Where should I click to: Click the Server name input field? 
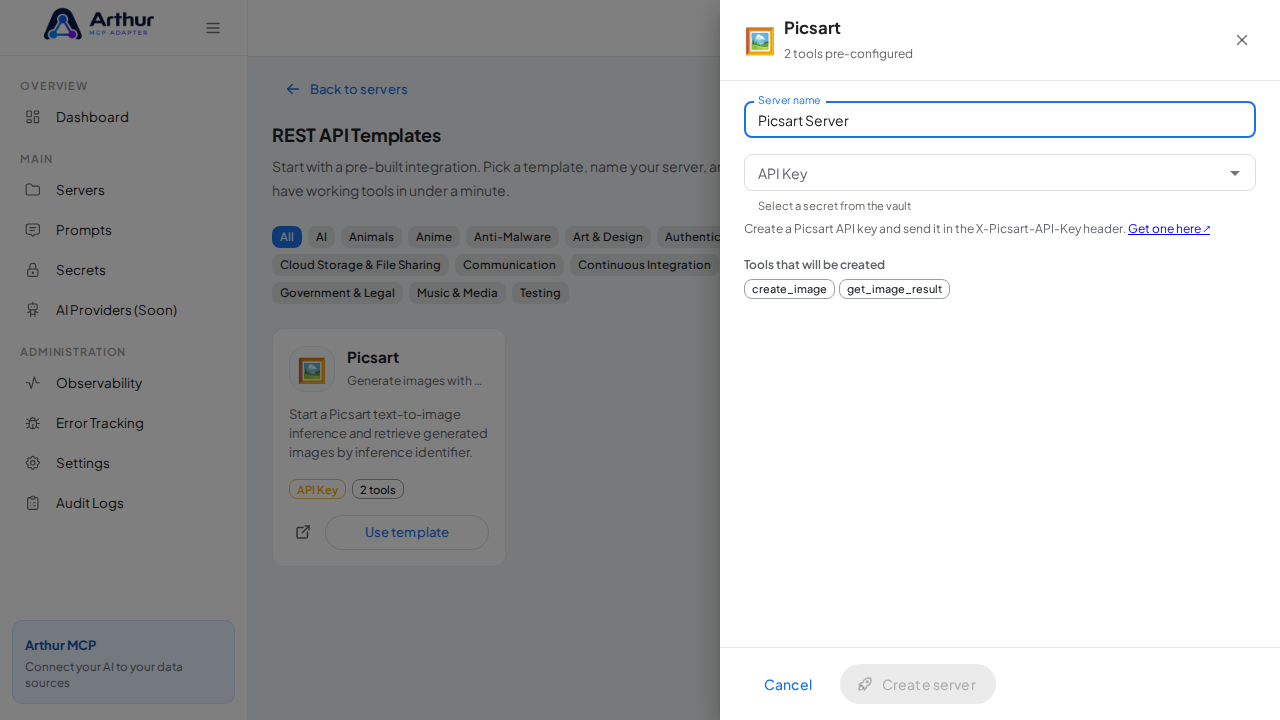(1000, 120)
